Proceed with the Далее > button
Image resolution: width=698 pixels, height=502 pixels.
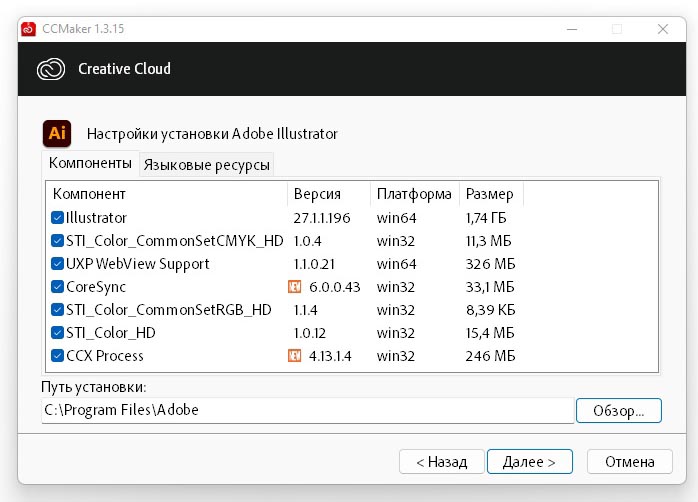[530, 462]
